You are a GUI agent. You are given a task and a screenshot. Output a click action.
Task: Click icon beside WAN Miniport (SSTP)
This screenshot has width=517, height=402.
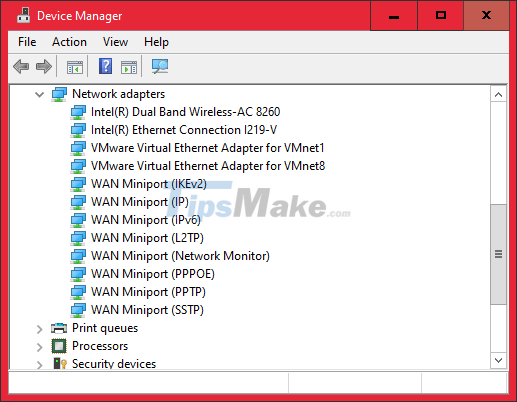tap(78, 310)
